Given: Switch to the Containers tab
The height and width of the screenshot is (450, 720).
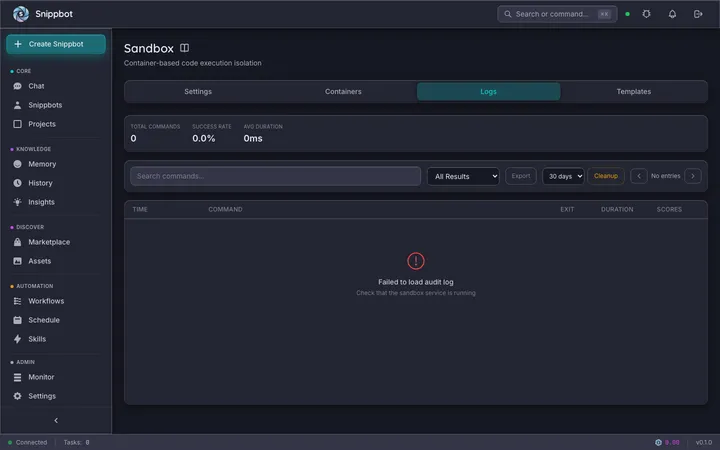Looking at the screenshot, I should point(343,91).
